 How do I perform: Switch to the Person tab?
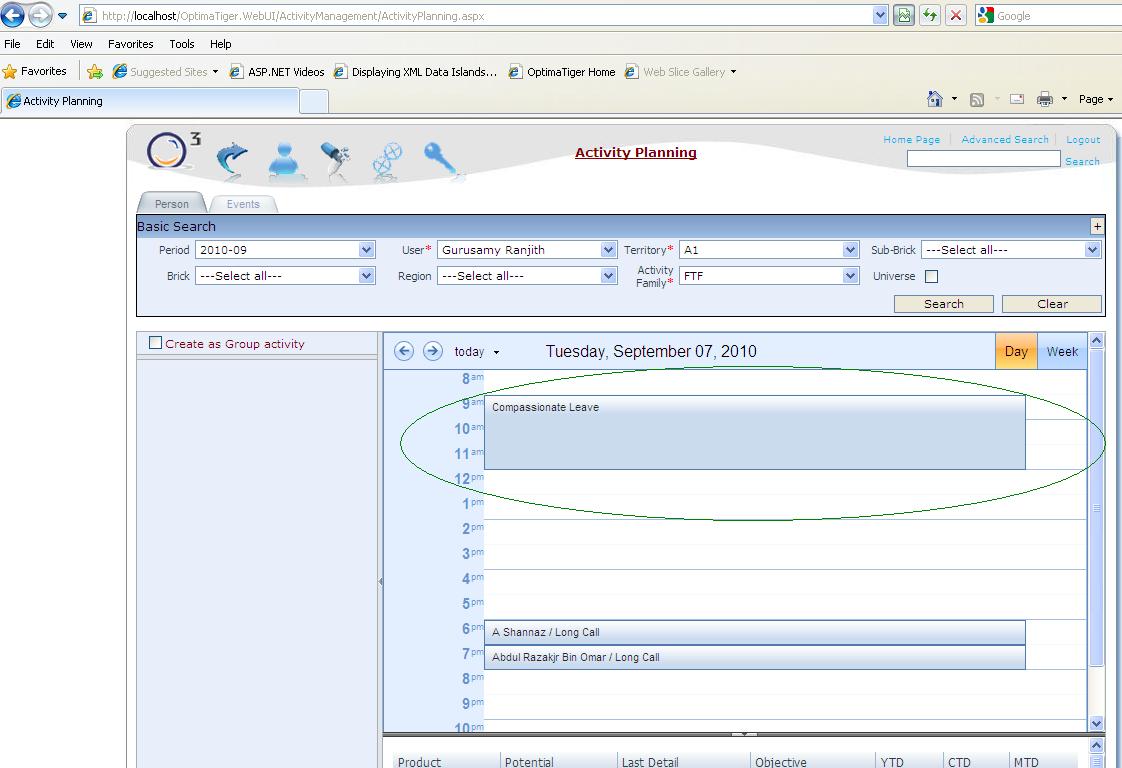click(x=172, y=204)
